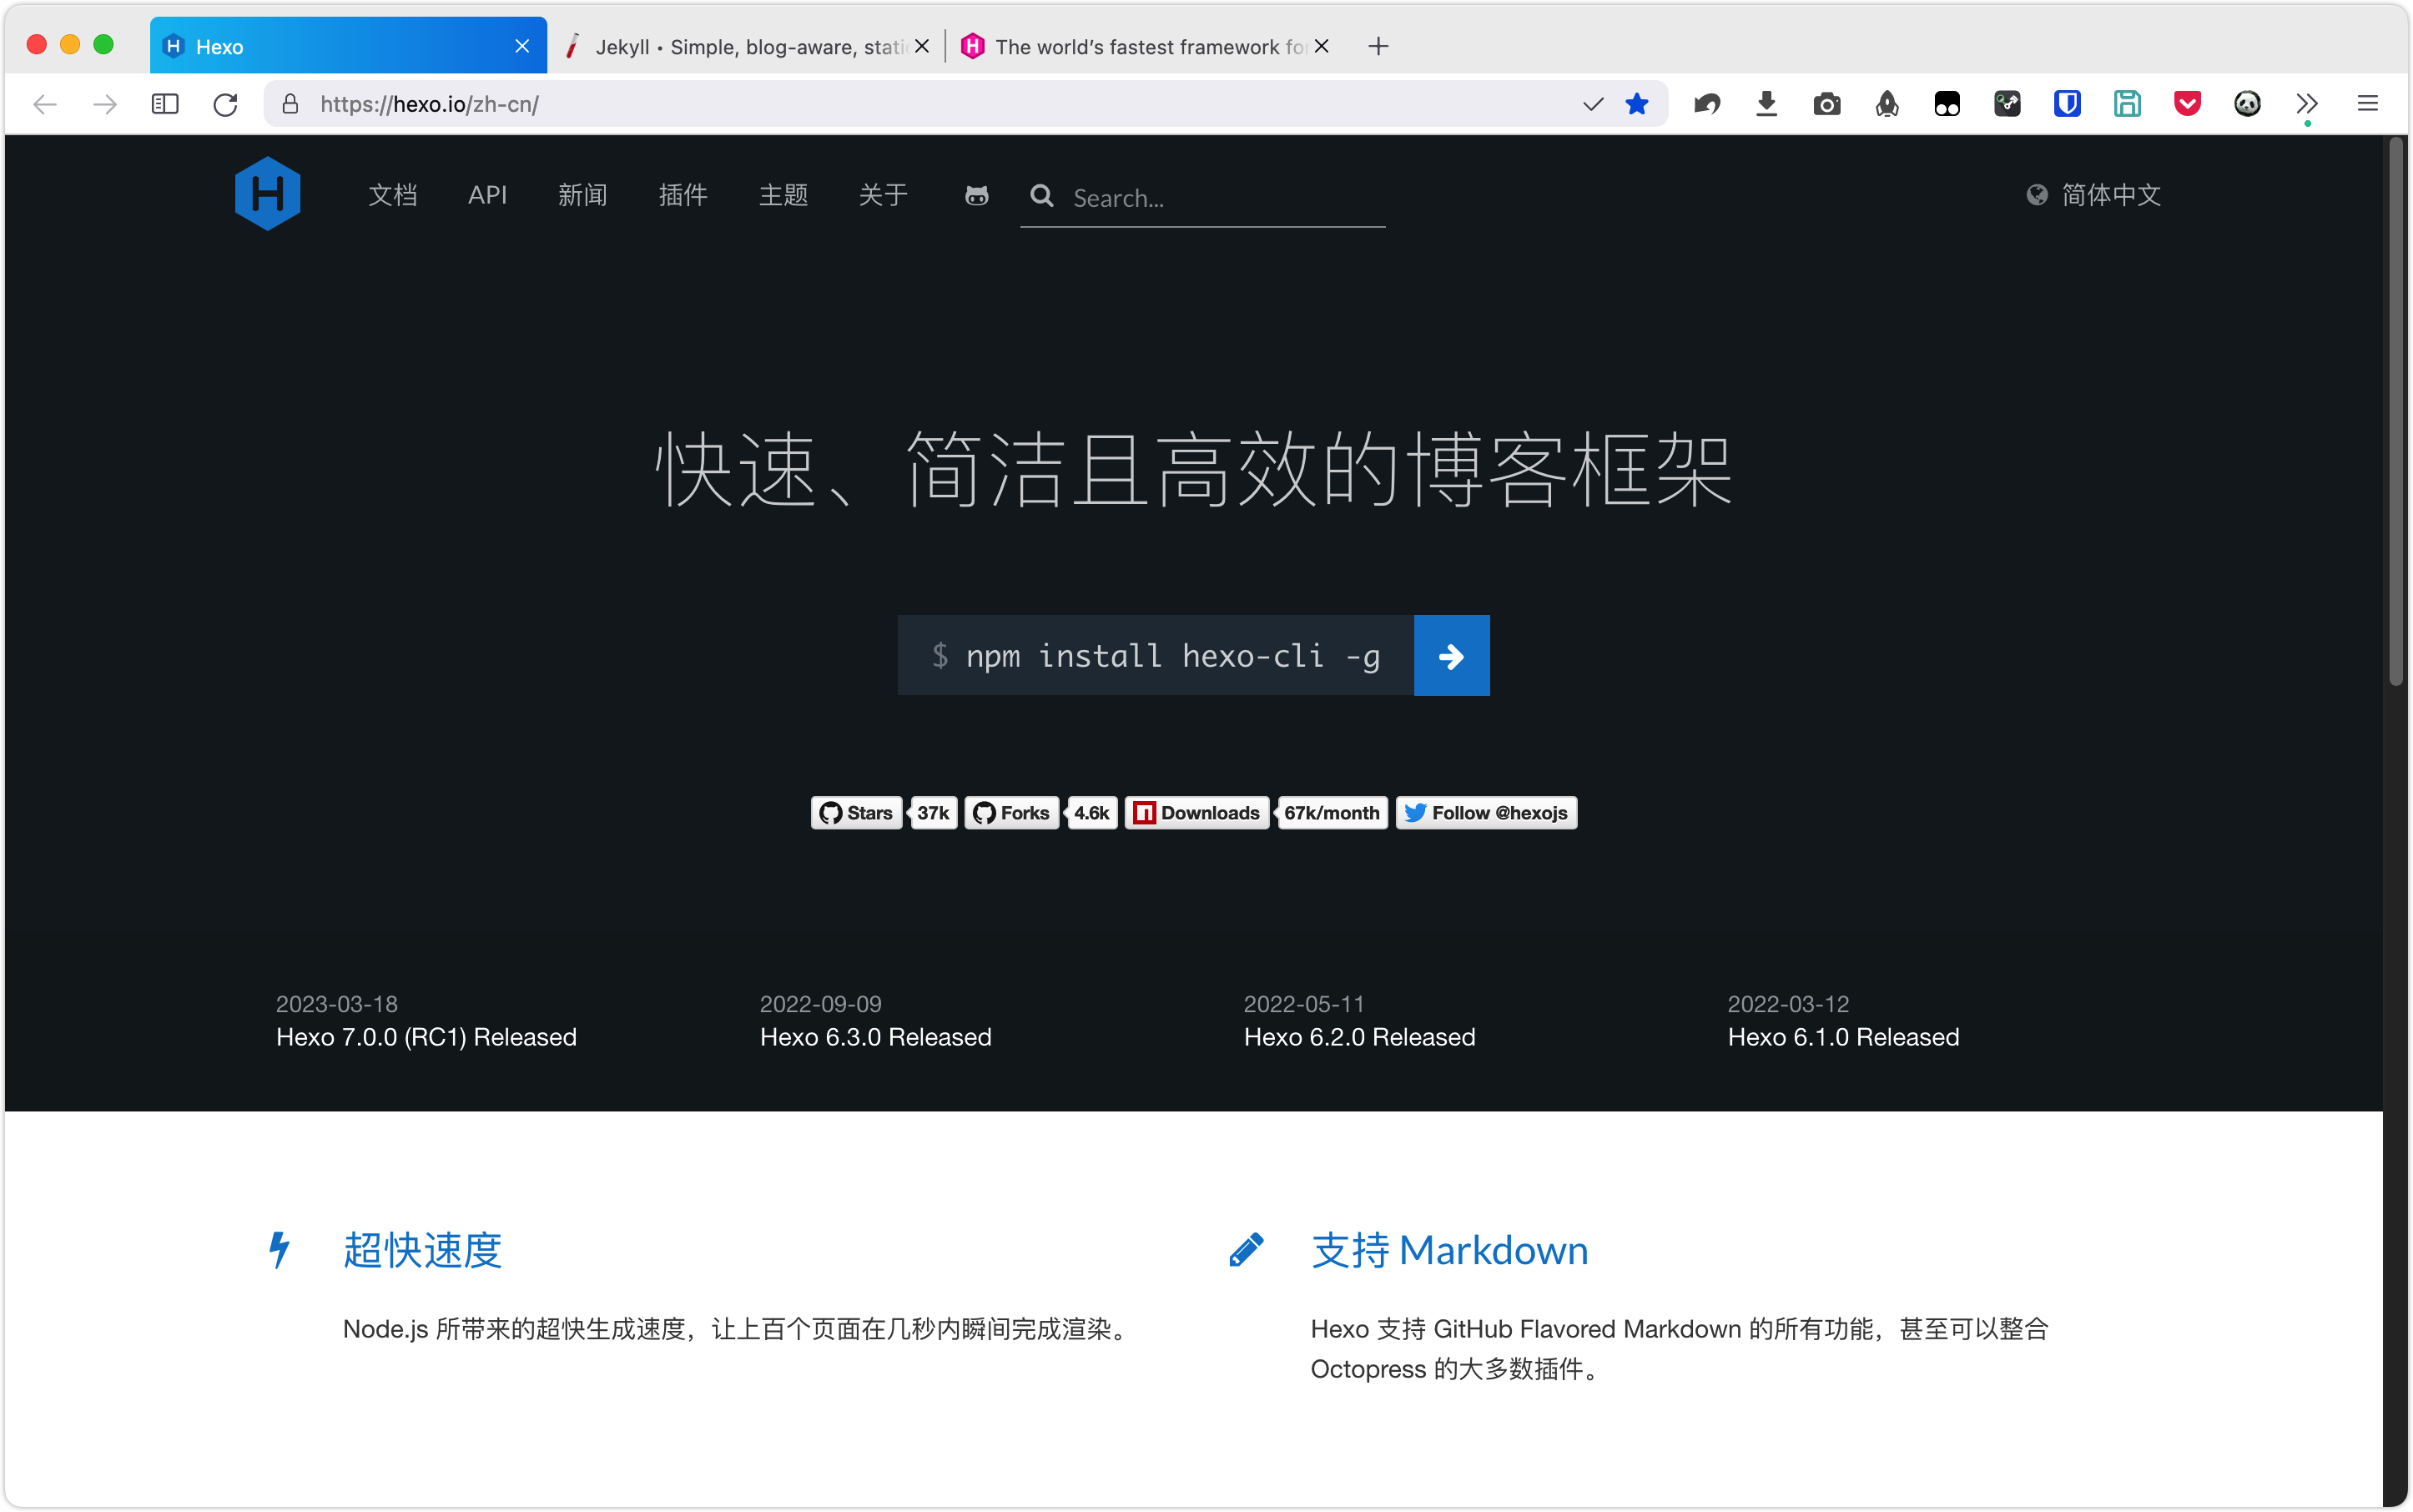Viewport: 2413px width, 1512px height.
Task: Click the npm Downloads badge
Action: pyautogui.click(x=1197, y=813)
